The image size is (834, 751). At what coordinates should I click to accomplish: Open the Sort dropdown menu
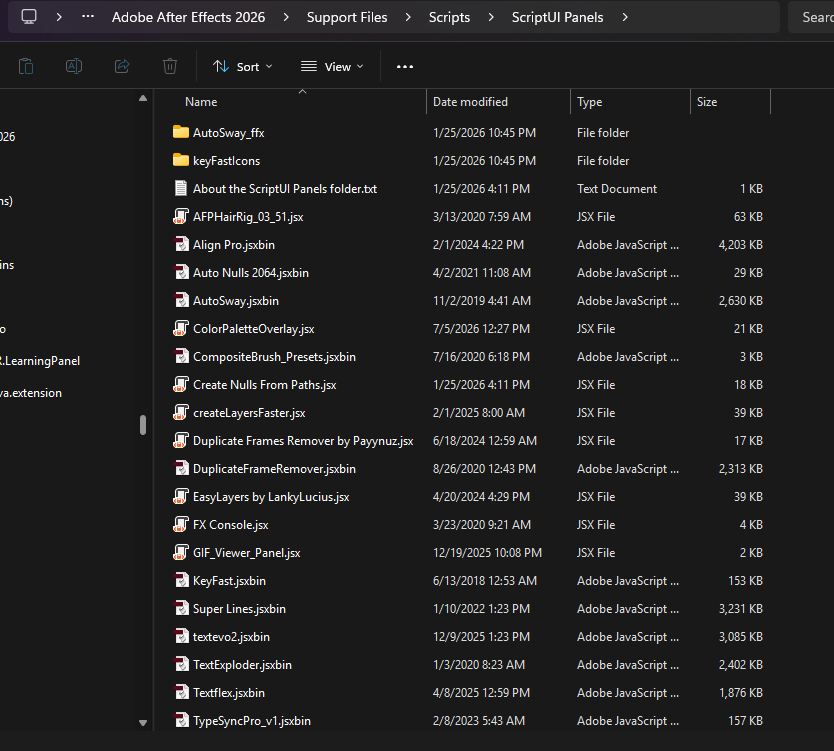click(x=243, y=66)
